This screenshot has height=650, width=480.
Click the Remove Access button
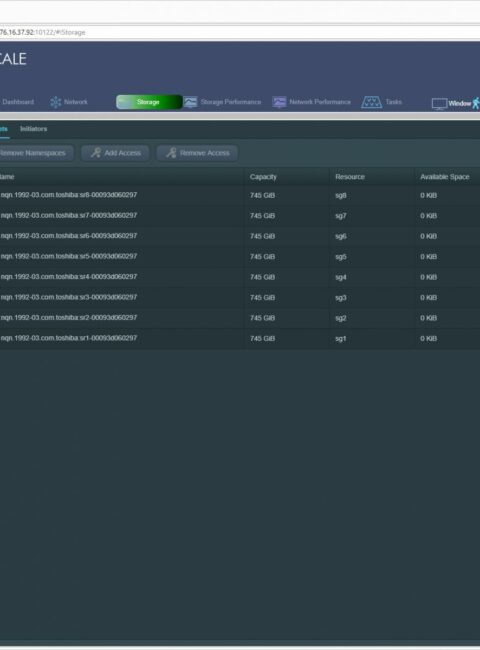pos(197,153)
